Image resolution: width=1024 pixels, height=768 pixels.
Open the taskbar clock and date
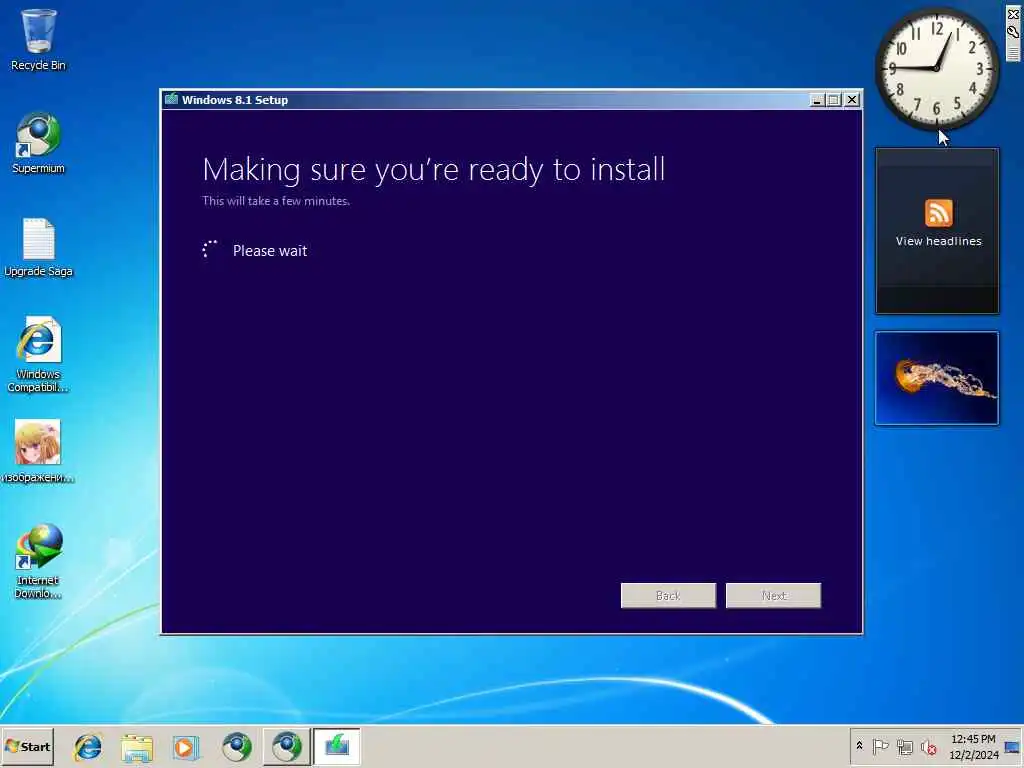click(x=974, y=746)
